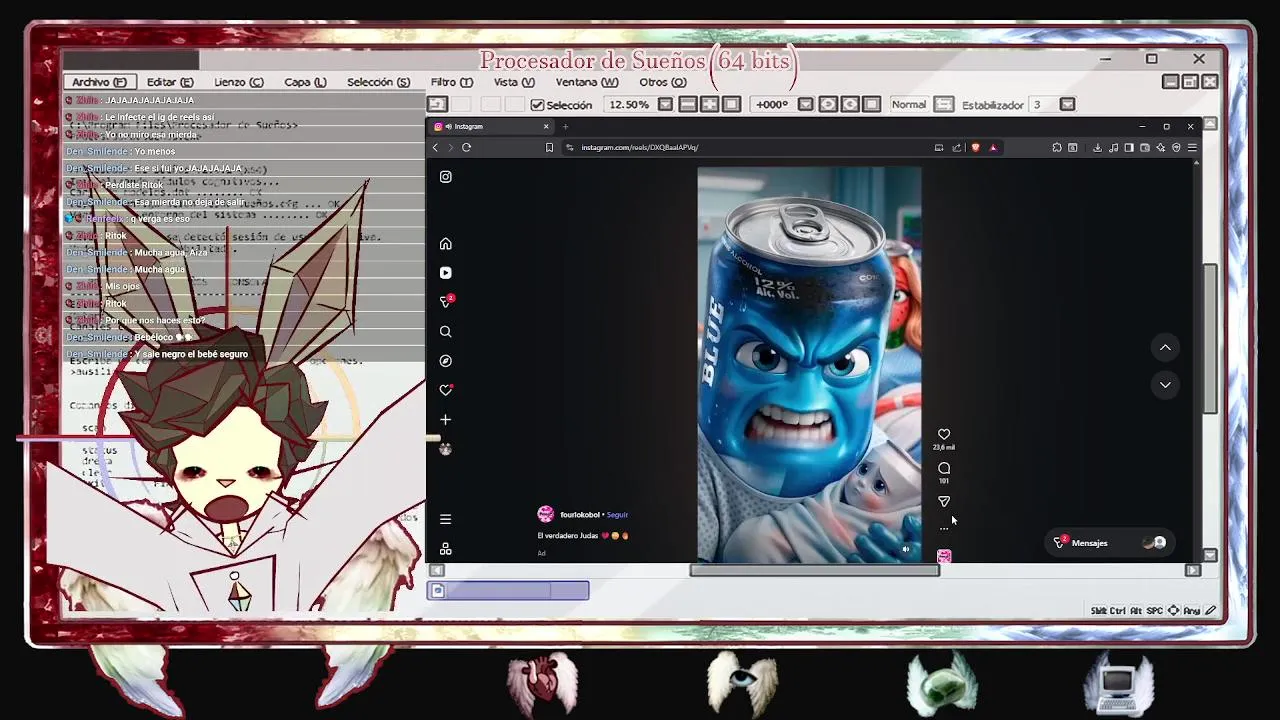Open the notifications heart in Instagram sidebar

click(446, 390)
